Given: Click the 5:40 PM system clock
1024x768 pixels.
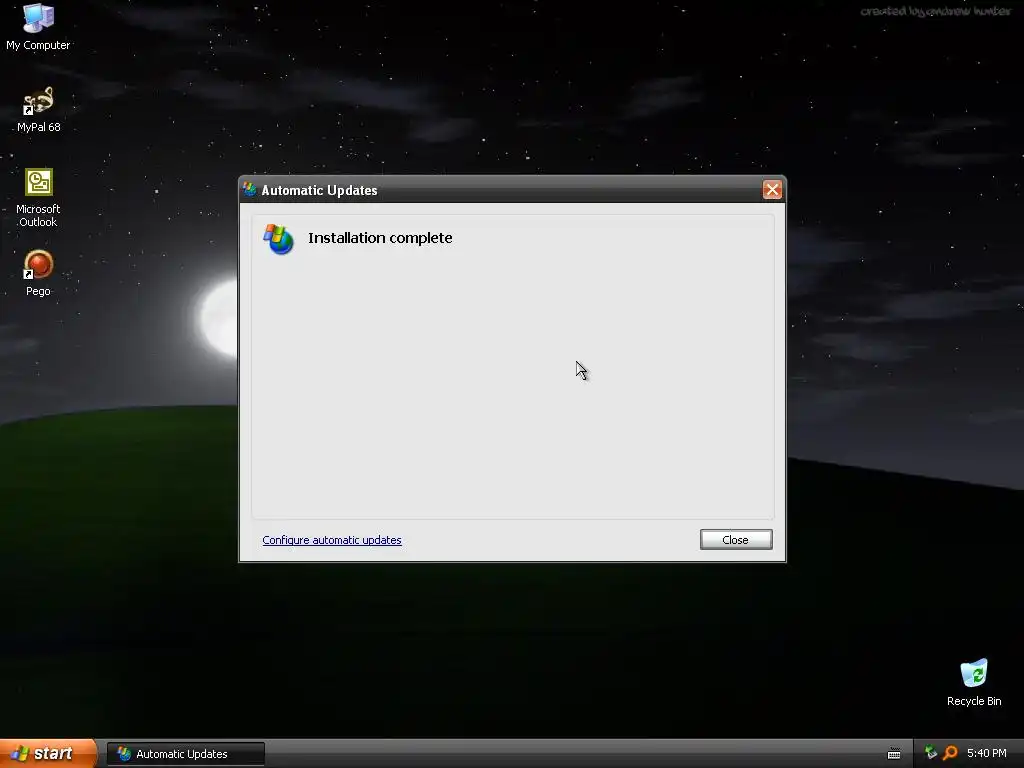Looking at the screenshot, I should [x=987, y=753].
